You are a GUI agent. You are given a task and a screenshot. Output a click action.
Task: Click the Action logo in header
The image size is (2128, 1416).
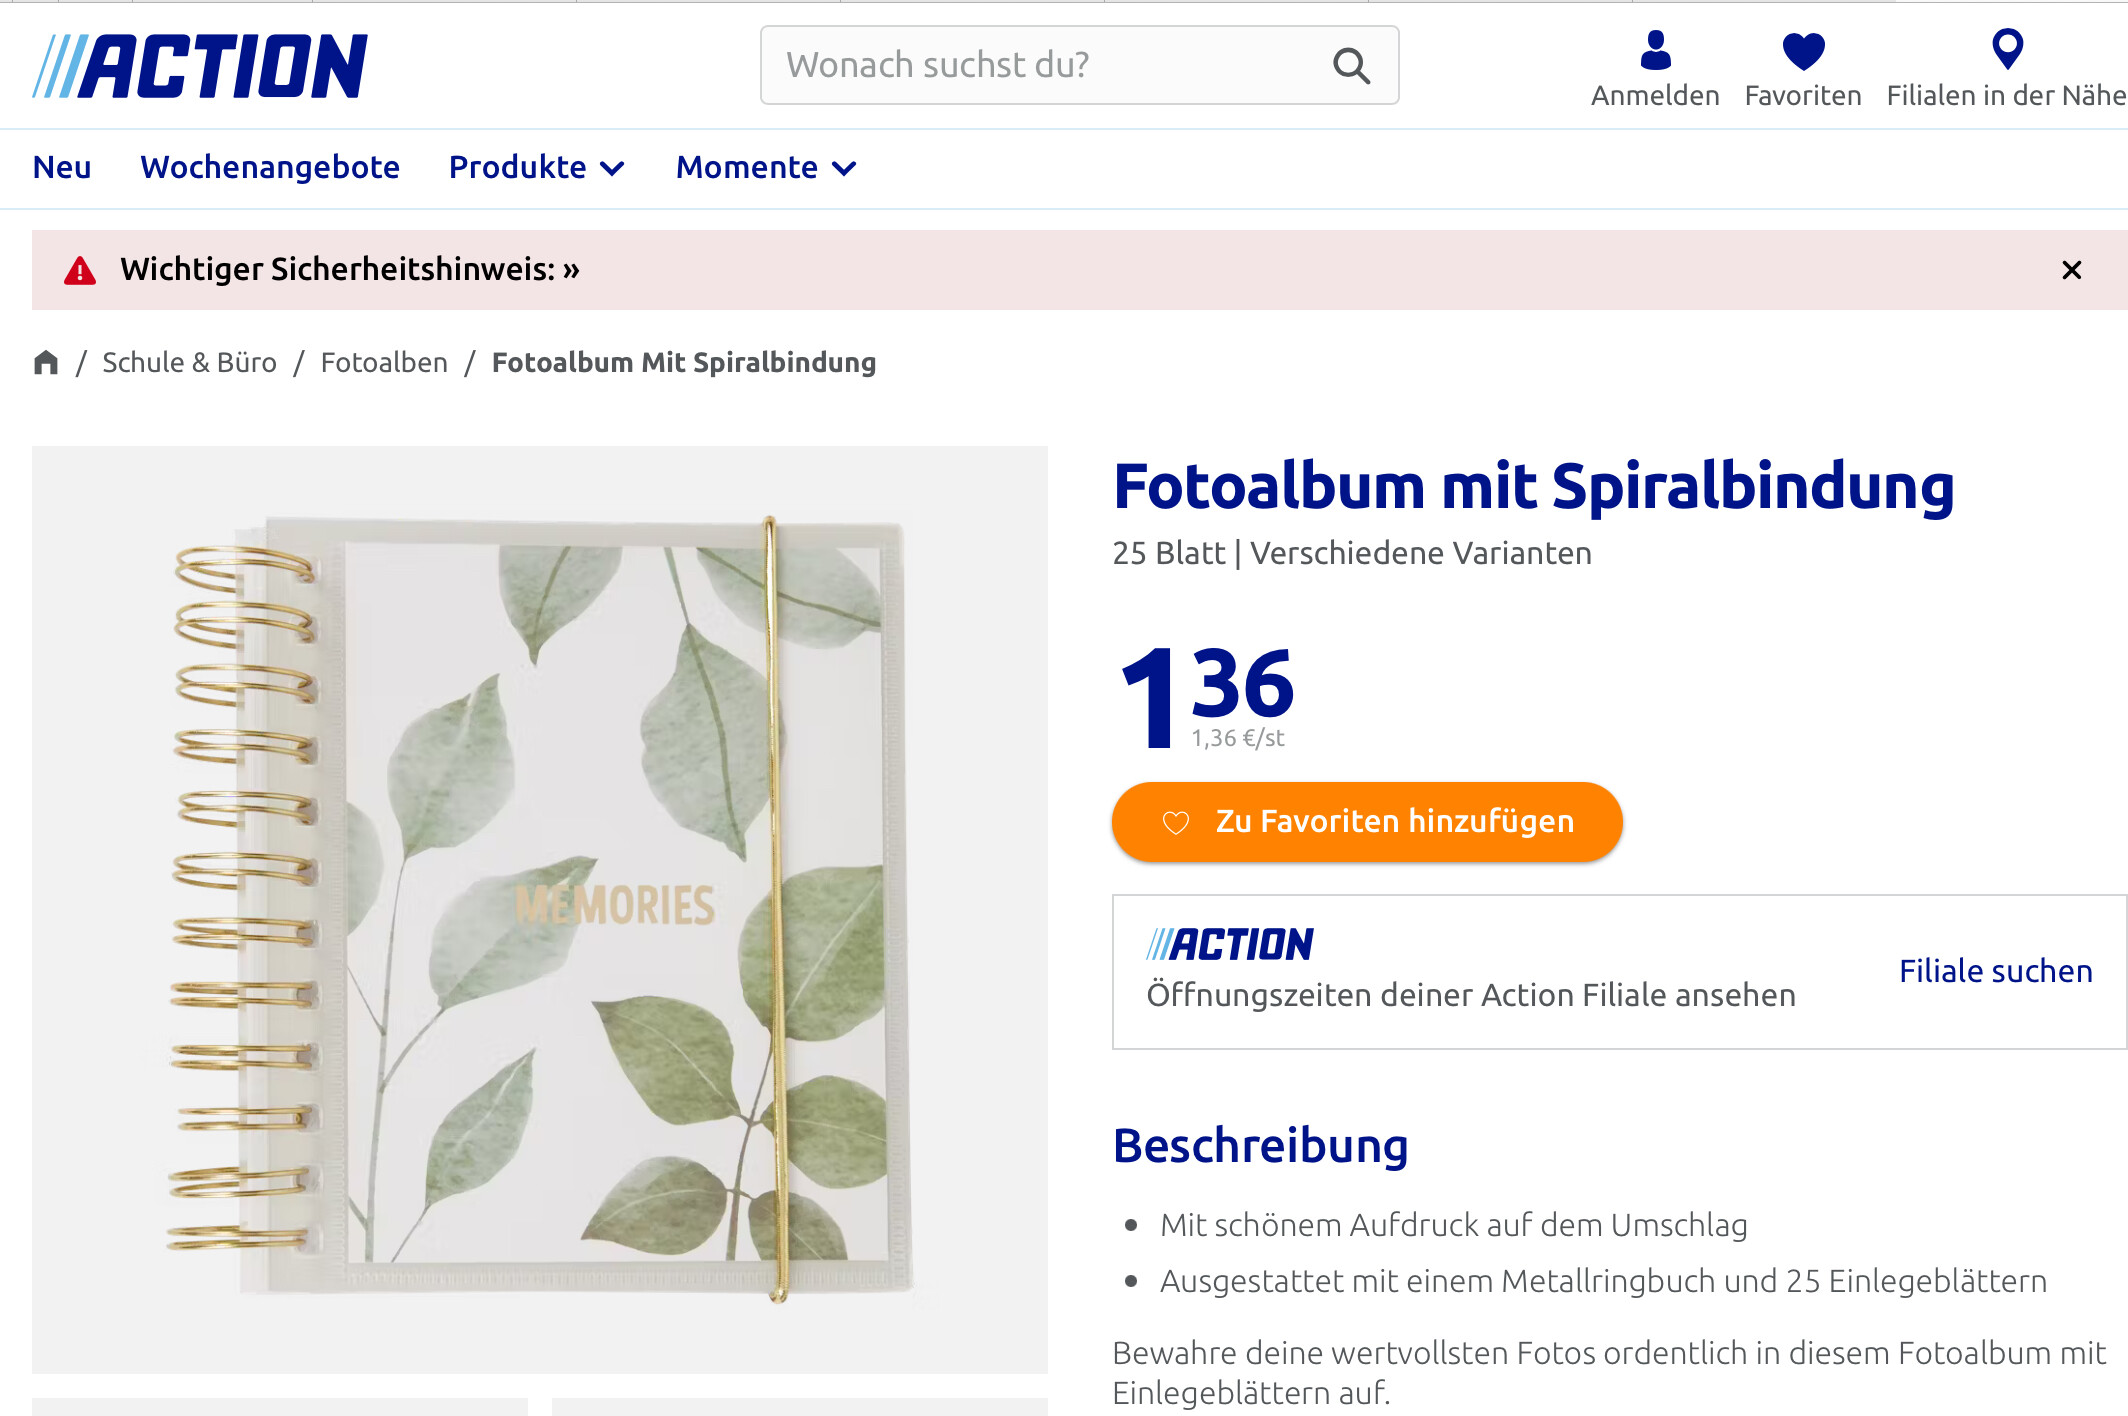click(200, 66)
